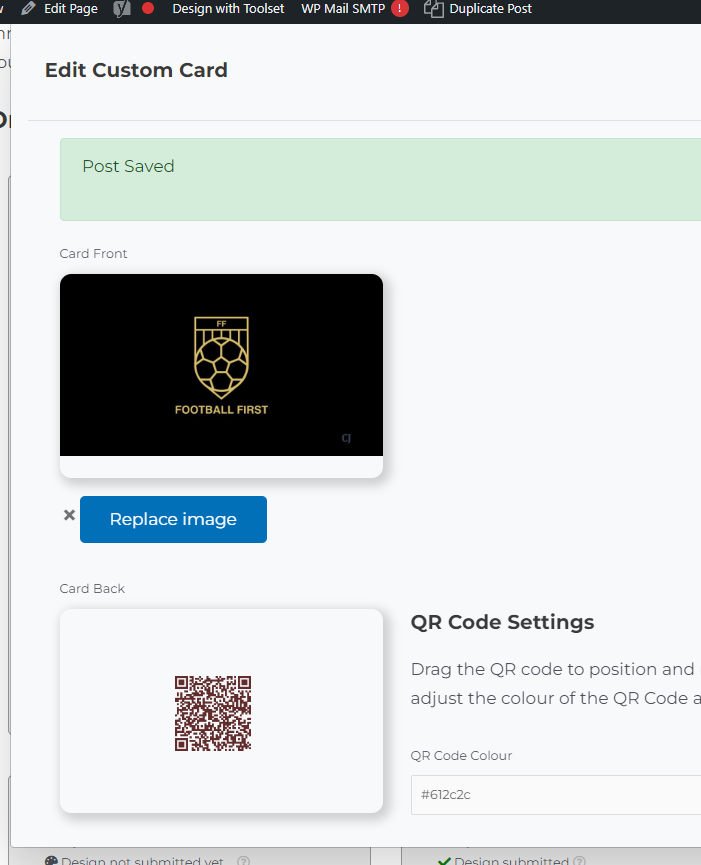The image size is (701, 865).
Task: Select the QR code on card back
Action: click(213, 713)
